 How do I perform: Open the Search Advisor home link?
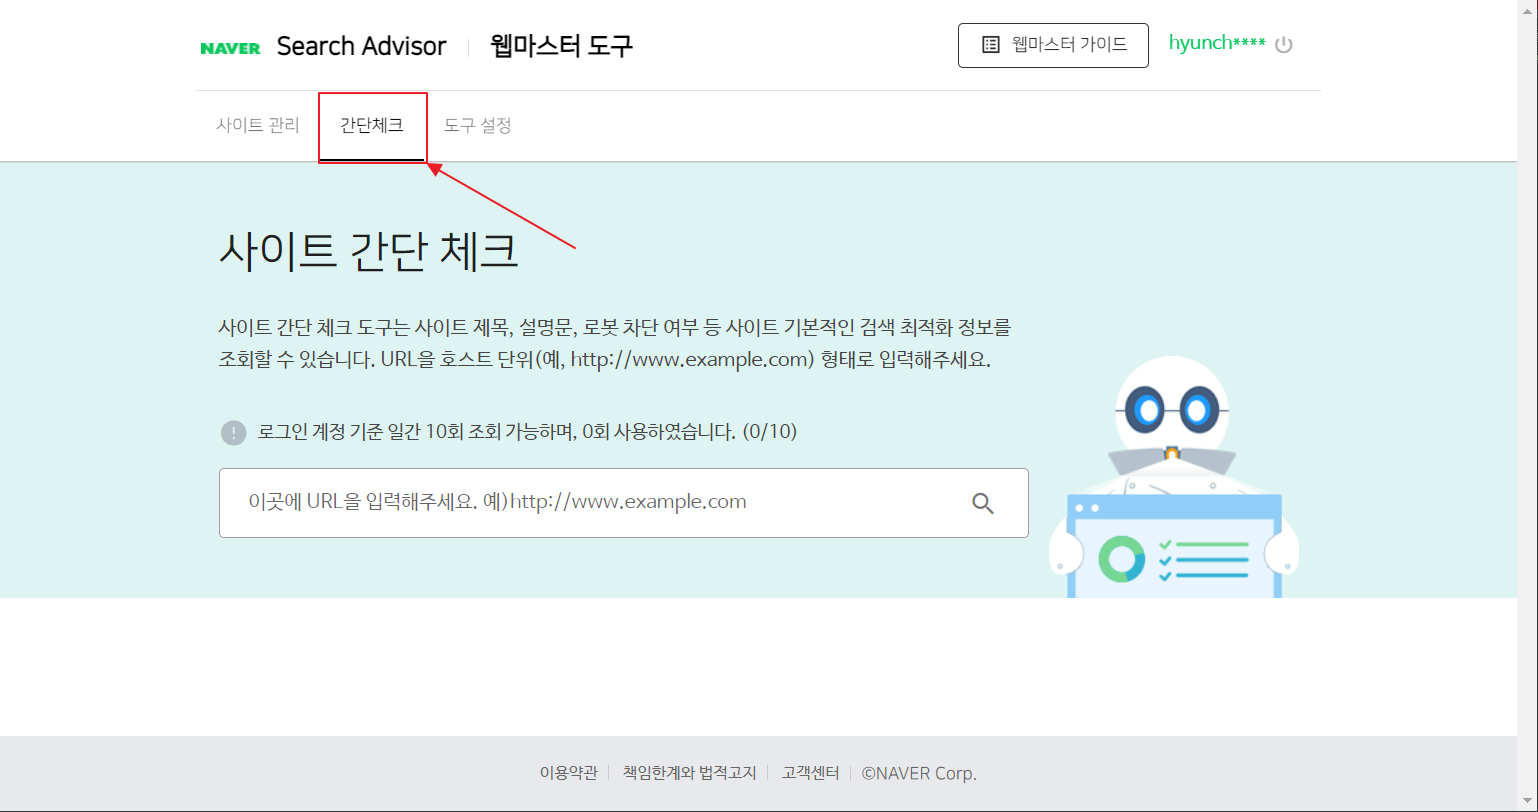click(x=361, y=46)
